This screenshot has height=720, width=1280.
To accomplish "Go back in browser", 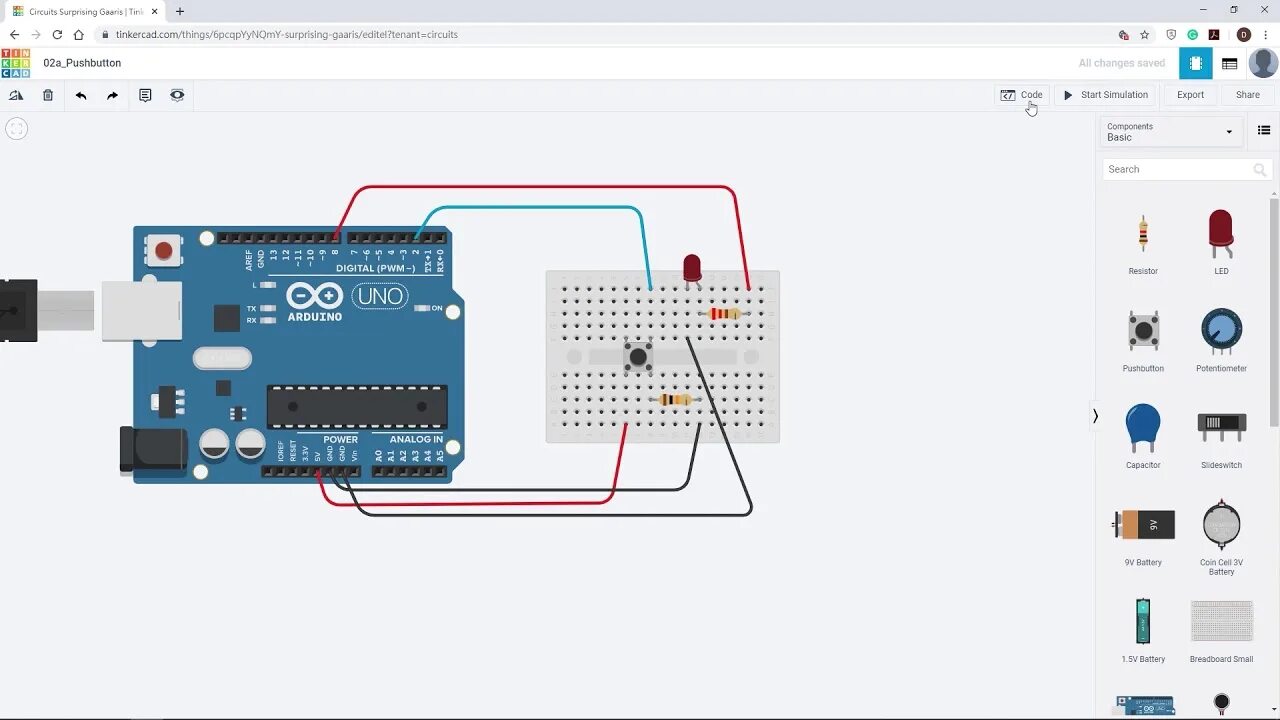I will click(x=14, y=34).
